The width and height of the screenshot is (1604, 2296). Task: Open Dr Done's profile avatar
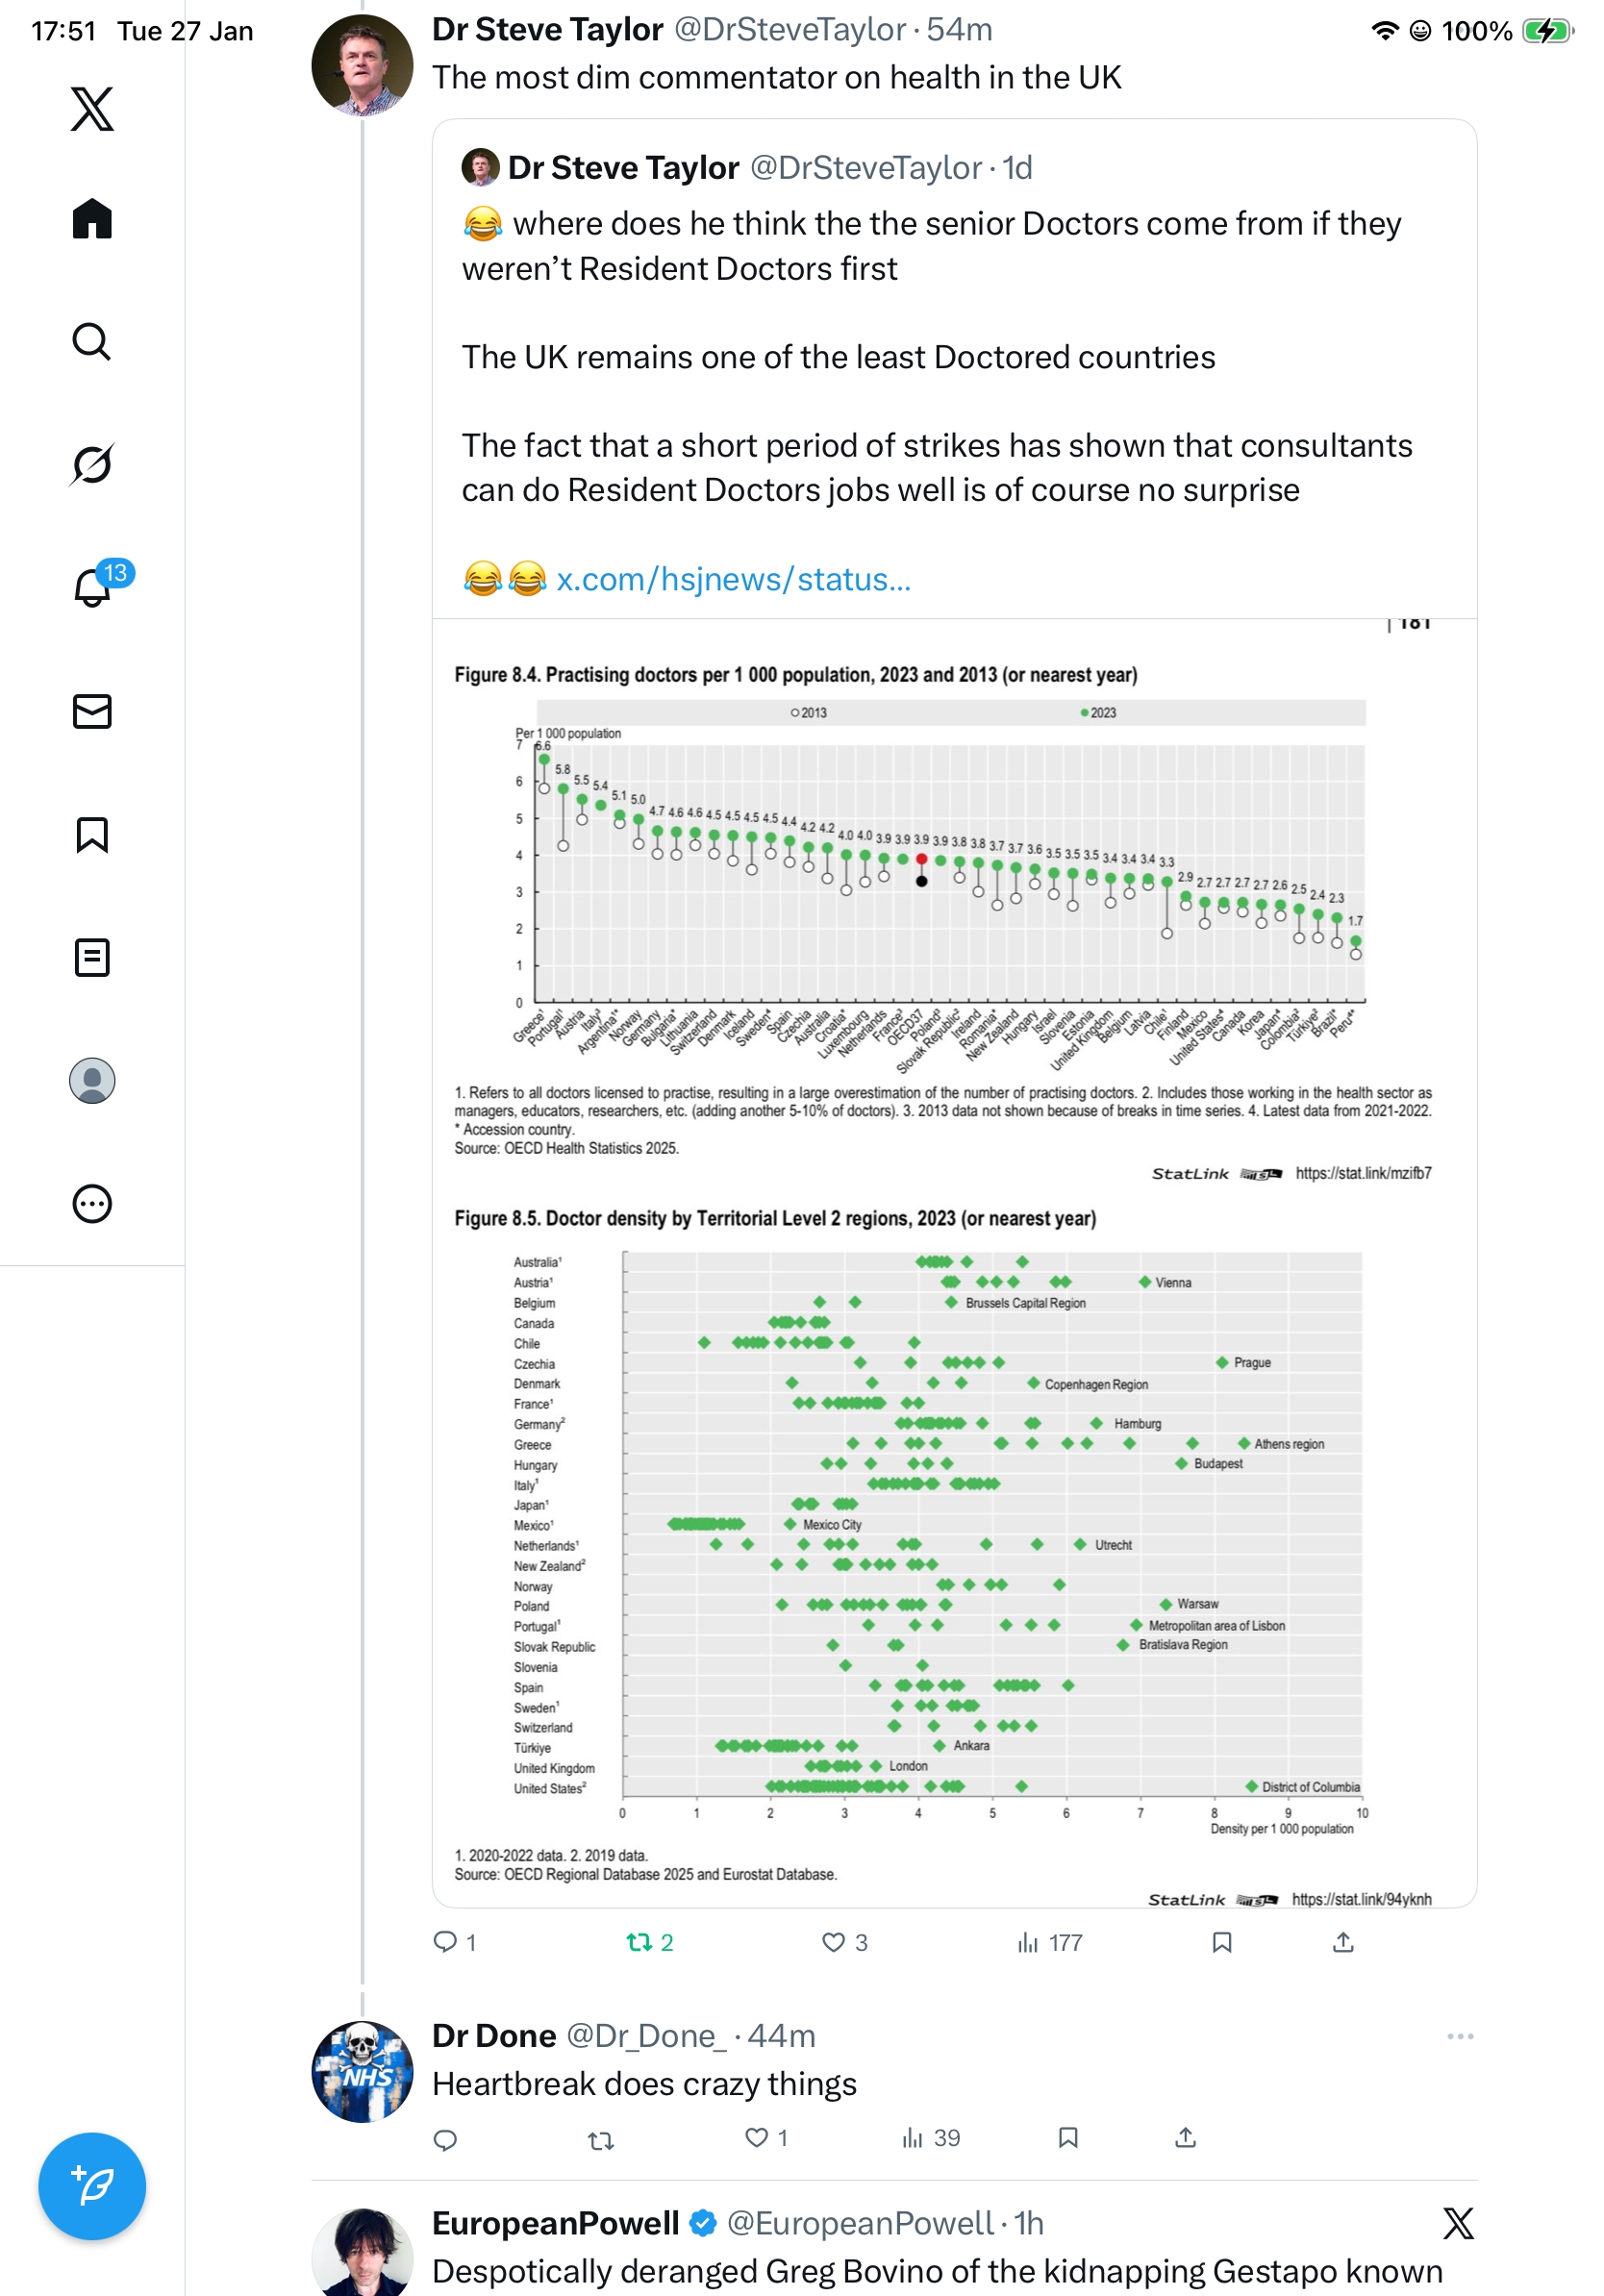click(362, 2071)
